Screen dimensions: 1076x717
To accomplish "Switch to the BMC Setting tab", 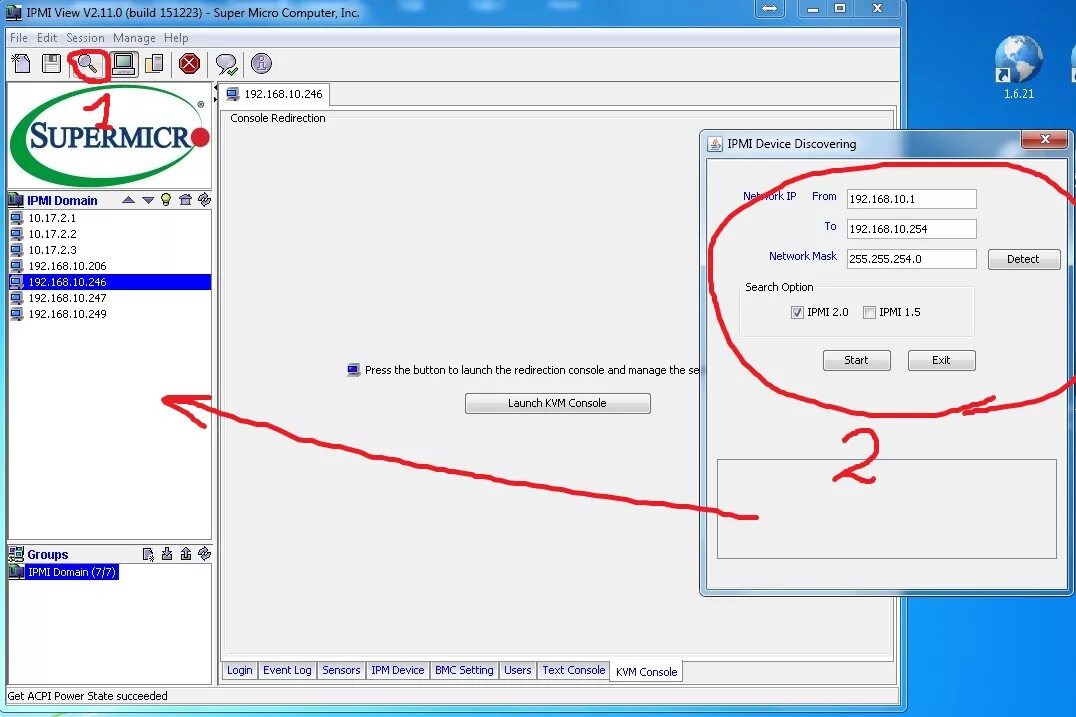I will [x=464, y=670].
